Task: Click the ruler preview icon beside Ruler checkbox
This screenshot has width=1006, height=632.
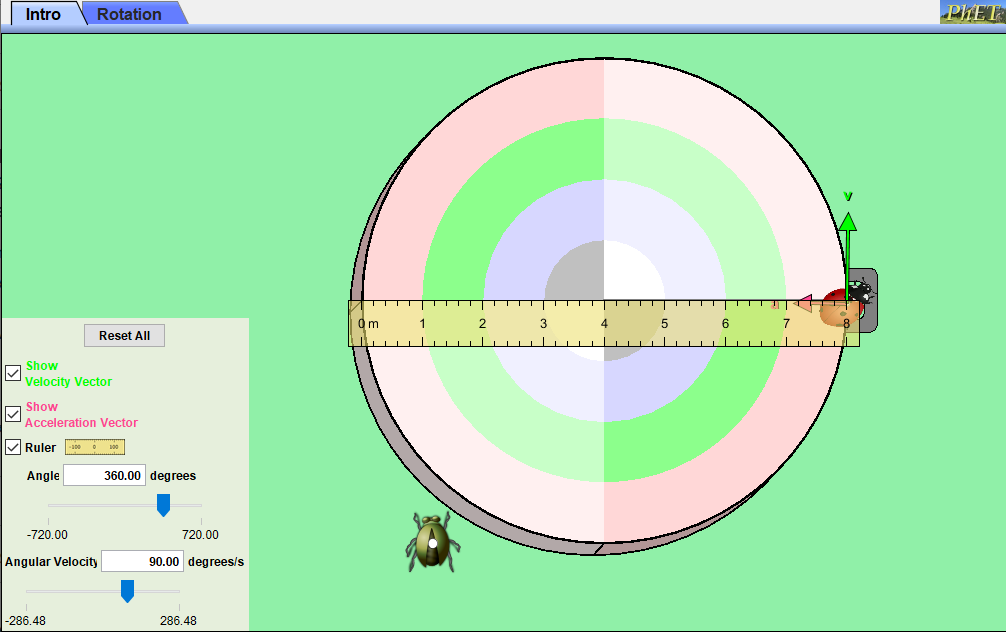Action: point(94,447)
